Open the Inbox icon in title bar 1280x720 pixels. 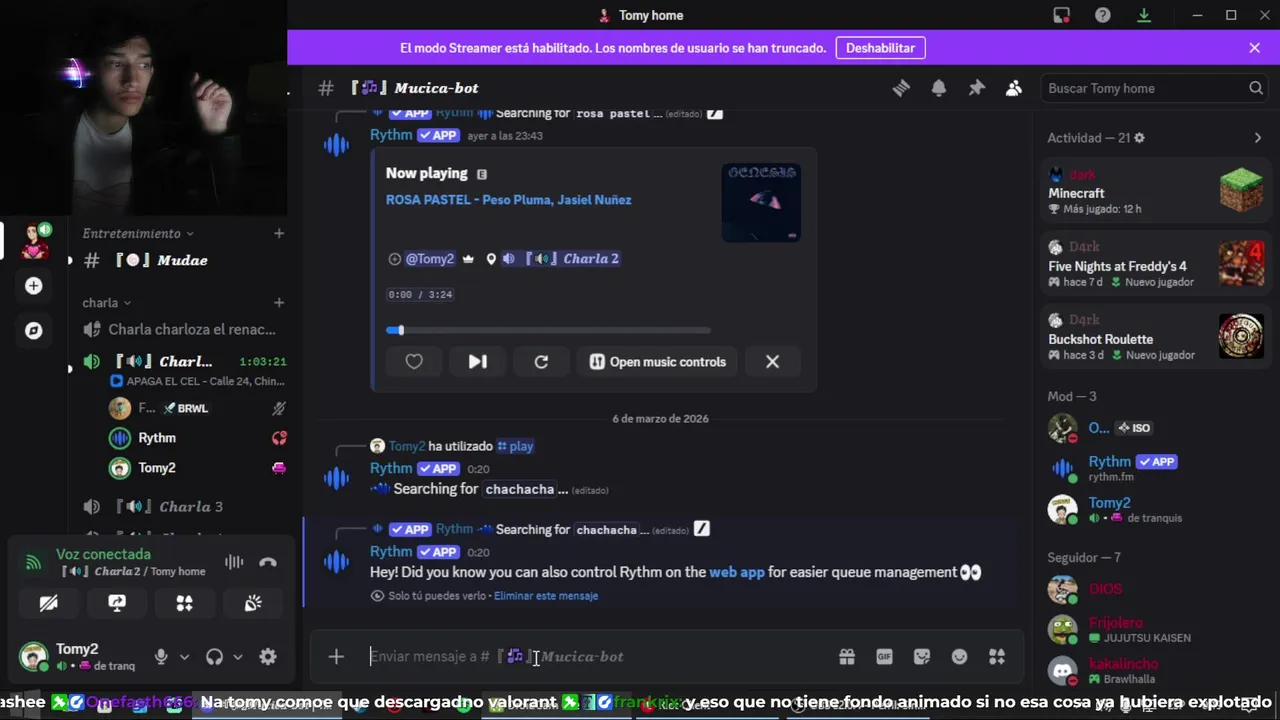click(x=1062, y=15)
